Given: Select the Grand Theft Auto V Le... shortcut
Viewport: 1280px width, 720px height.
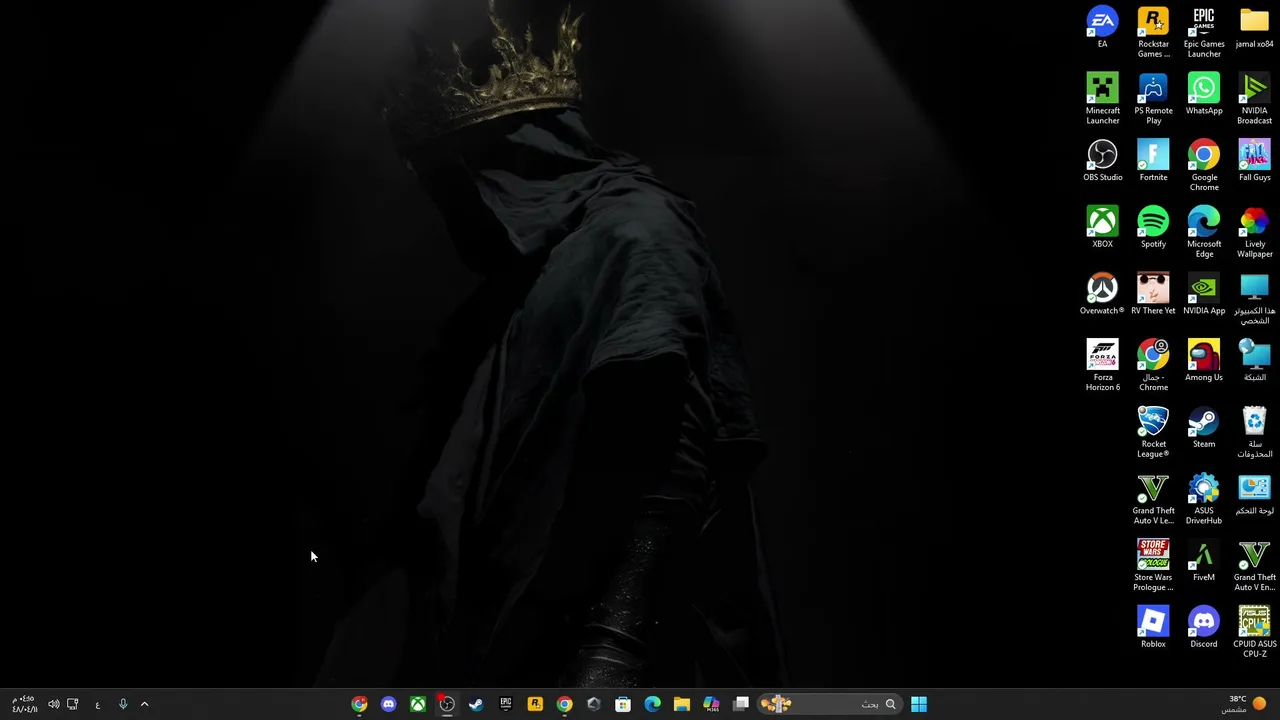Looking at the screenshot, I should 1153,499.
